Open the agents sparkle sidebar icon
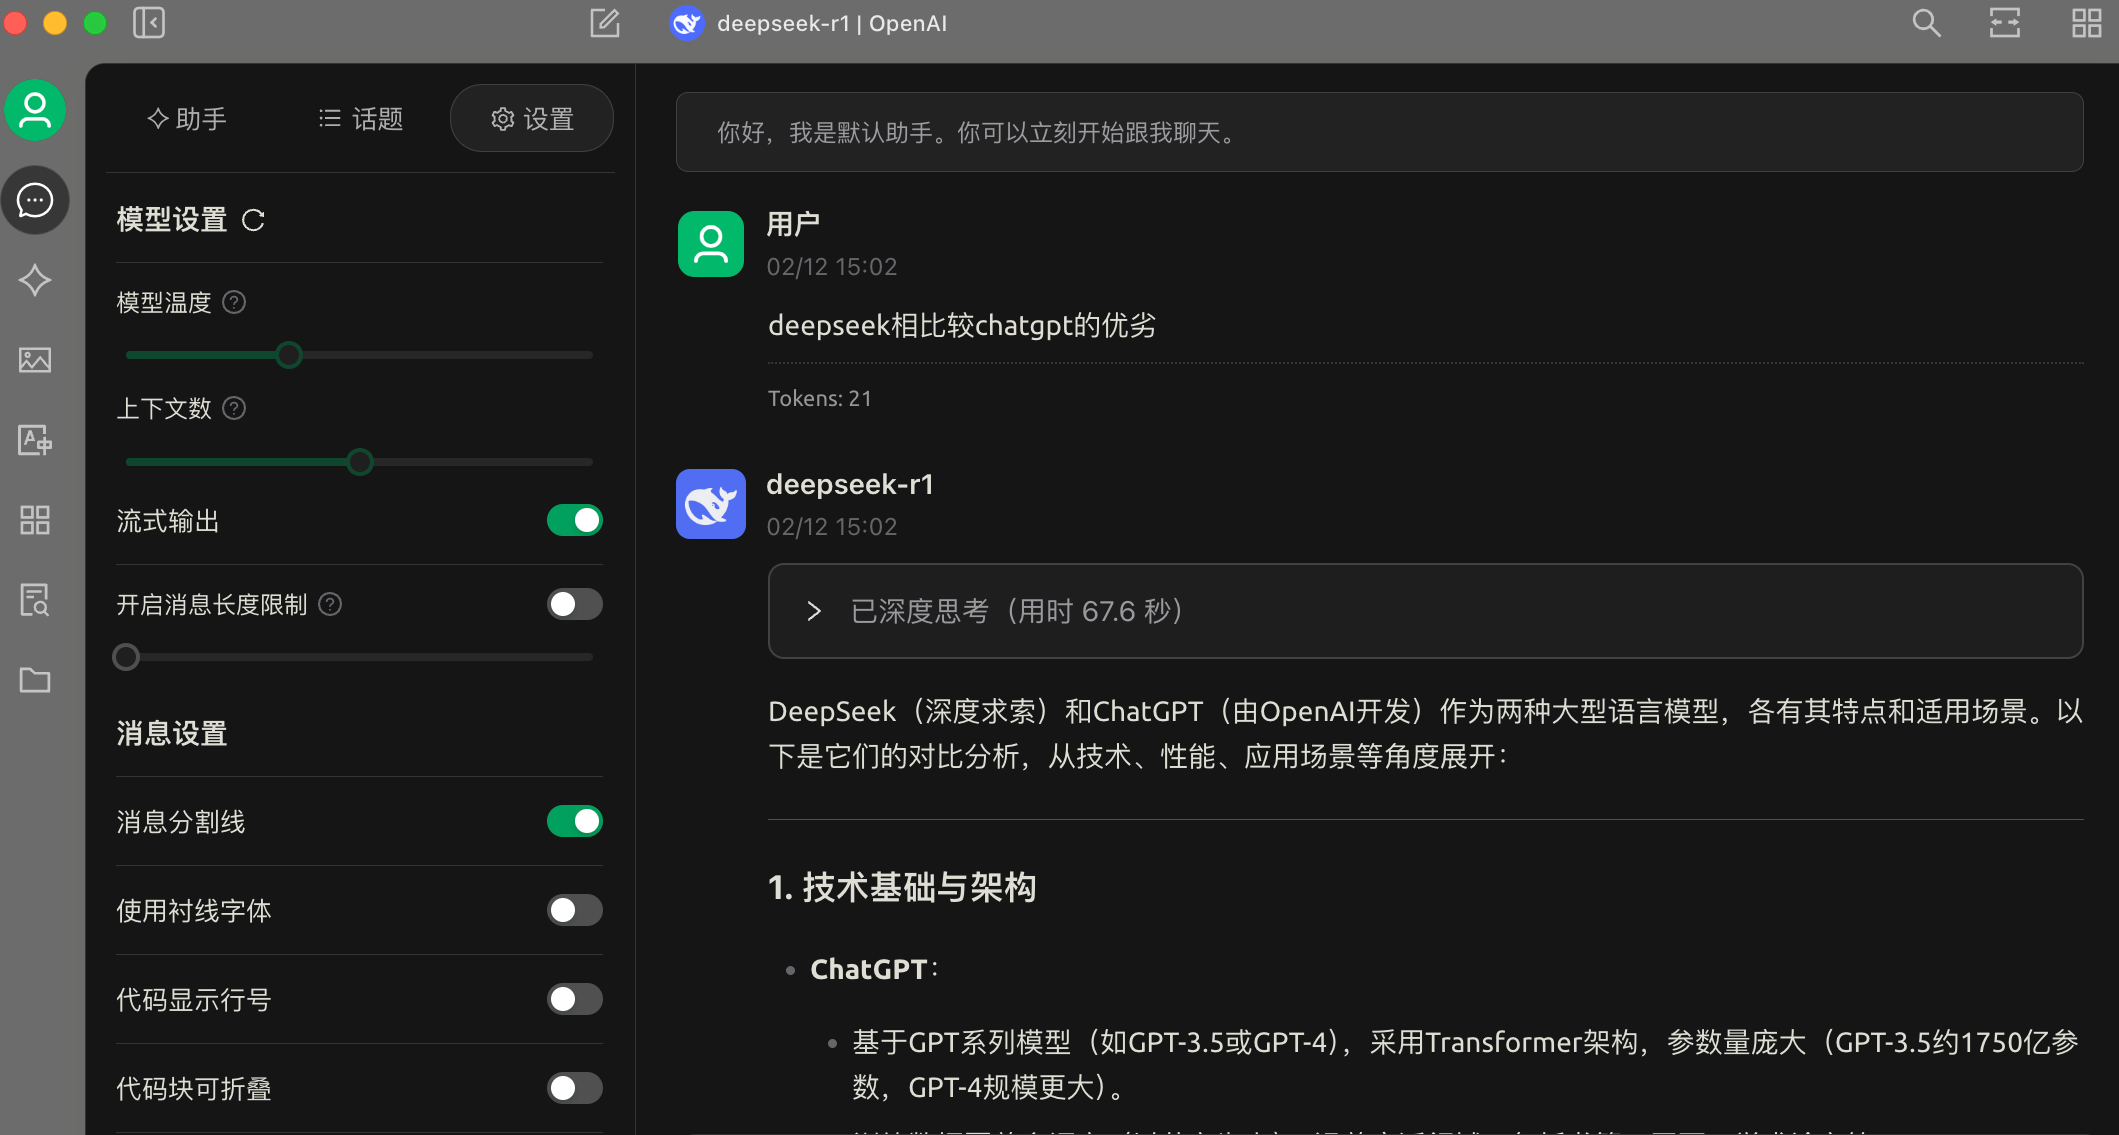The width and height of the screenshot is (2119, 1135). (35, 280)
